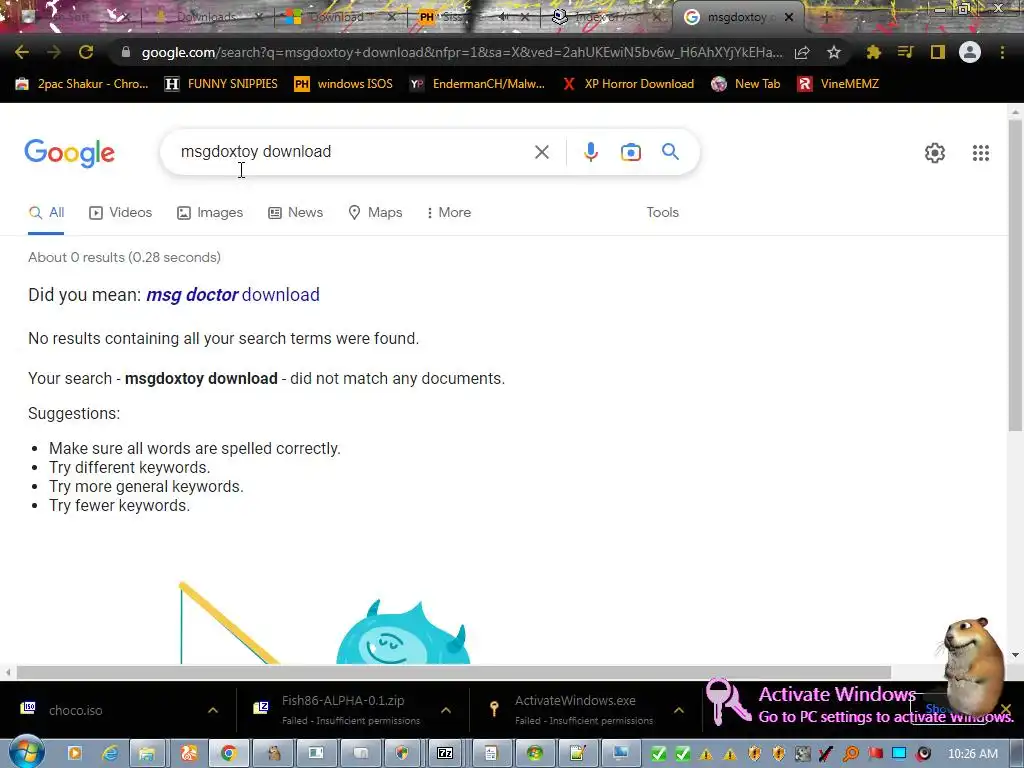Share this page via share icon
This screenshot has height=768, width=1024.
pos(802,52)
